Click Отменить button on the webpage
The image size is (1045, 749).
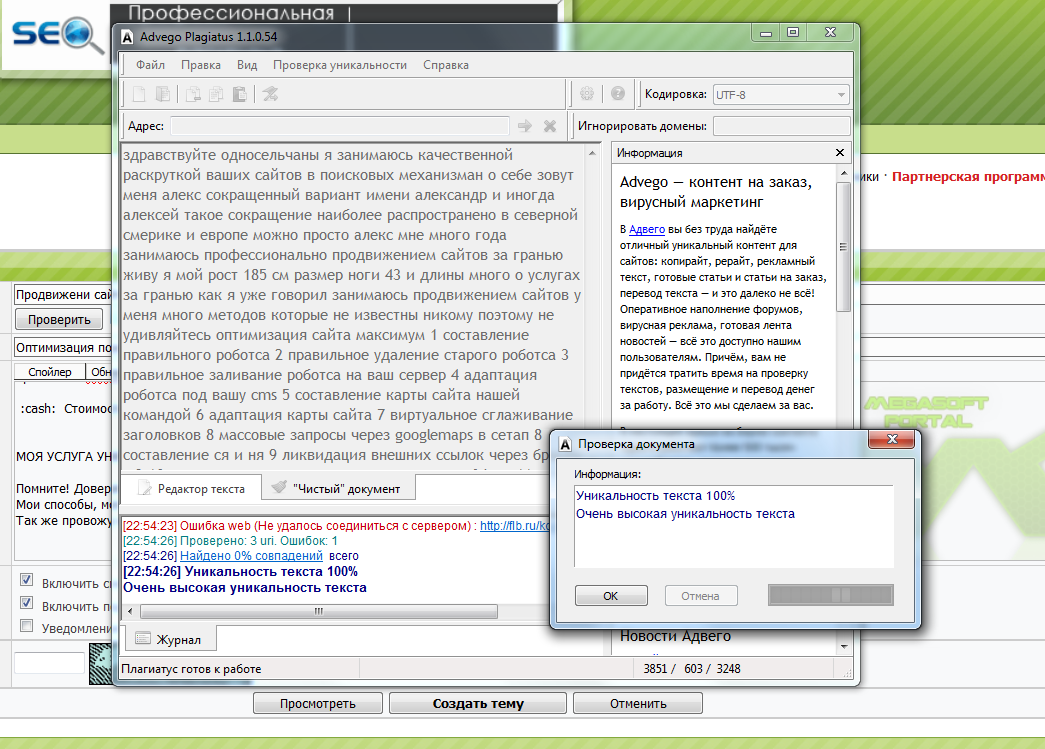637,703
